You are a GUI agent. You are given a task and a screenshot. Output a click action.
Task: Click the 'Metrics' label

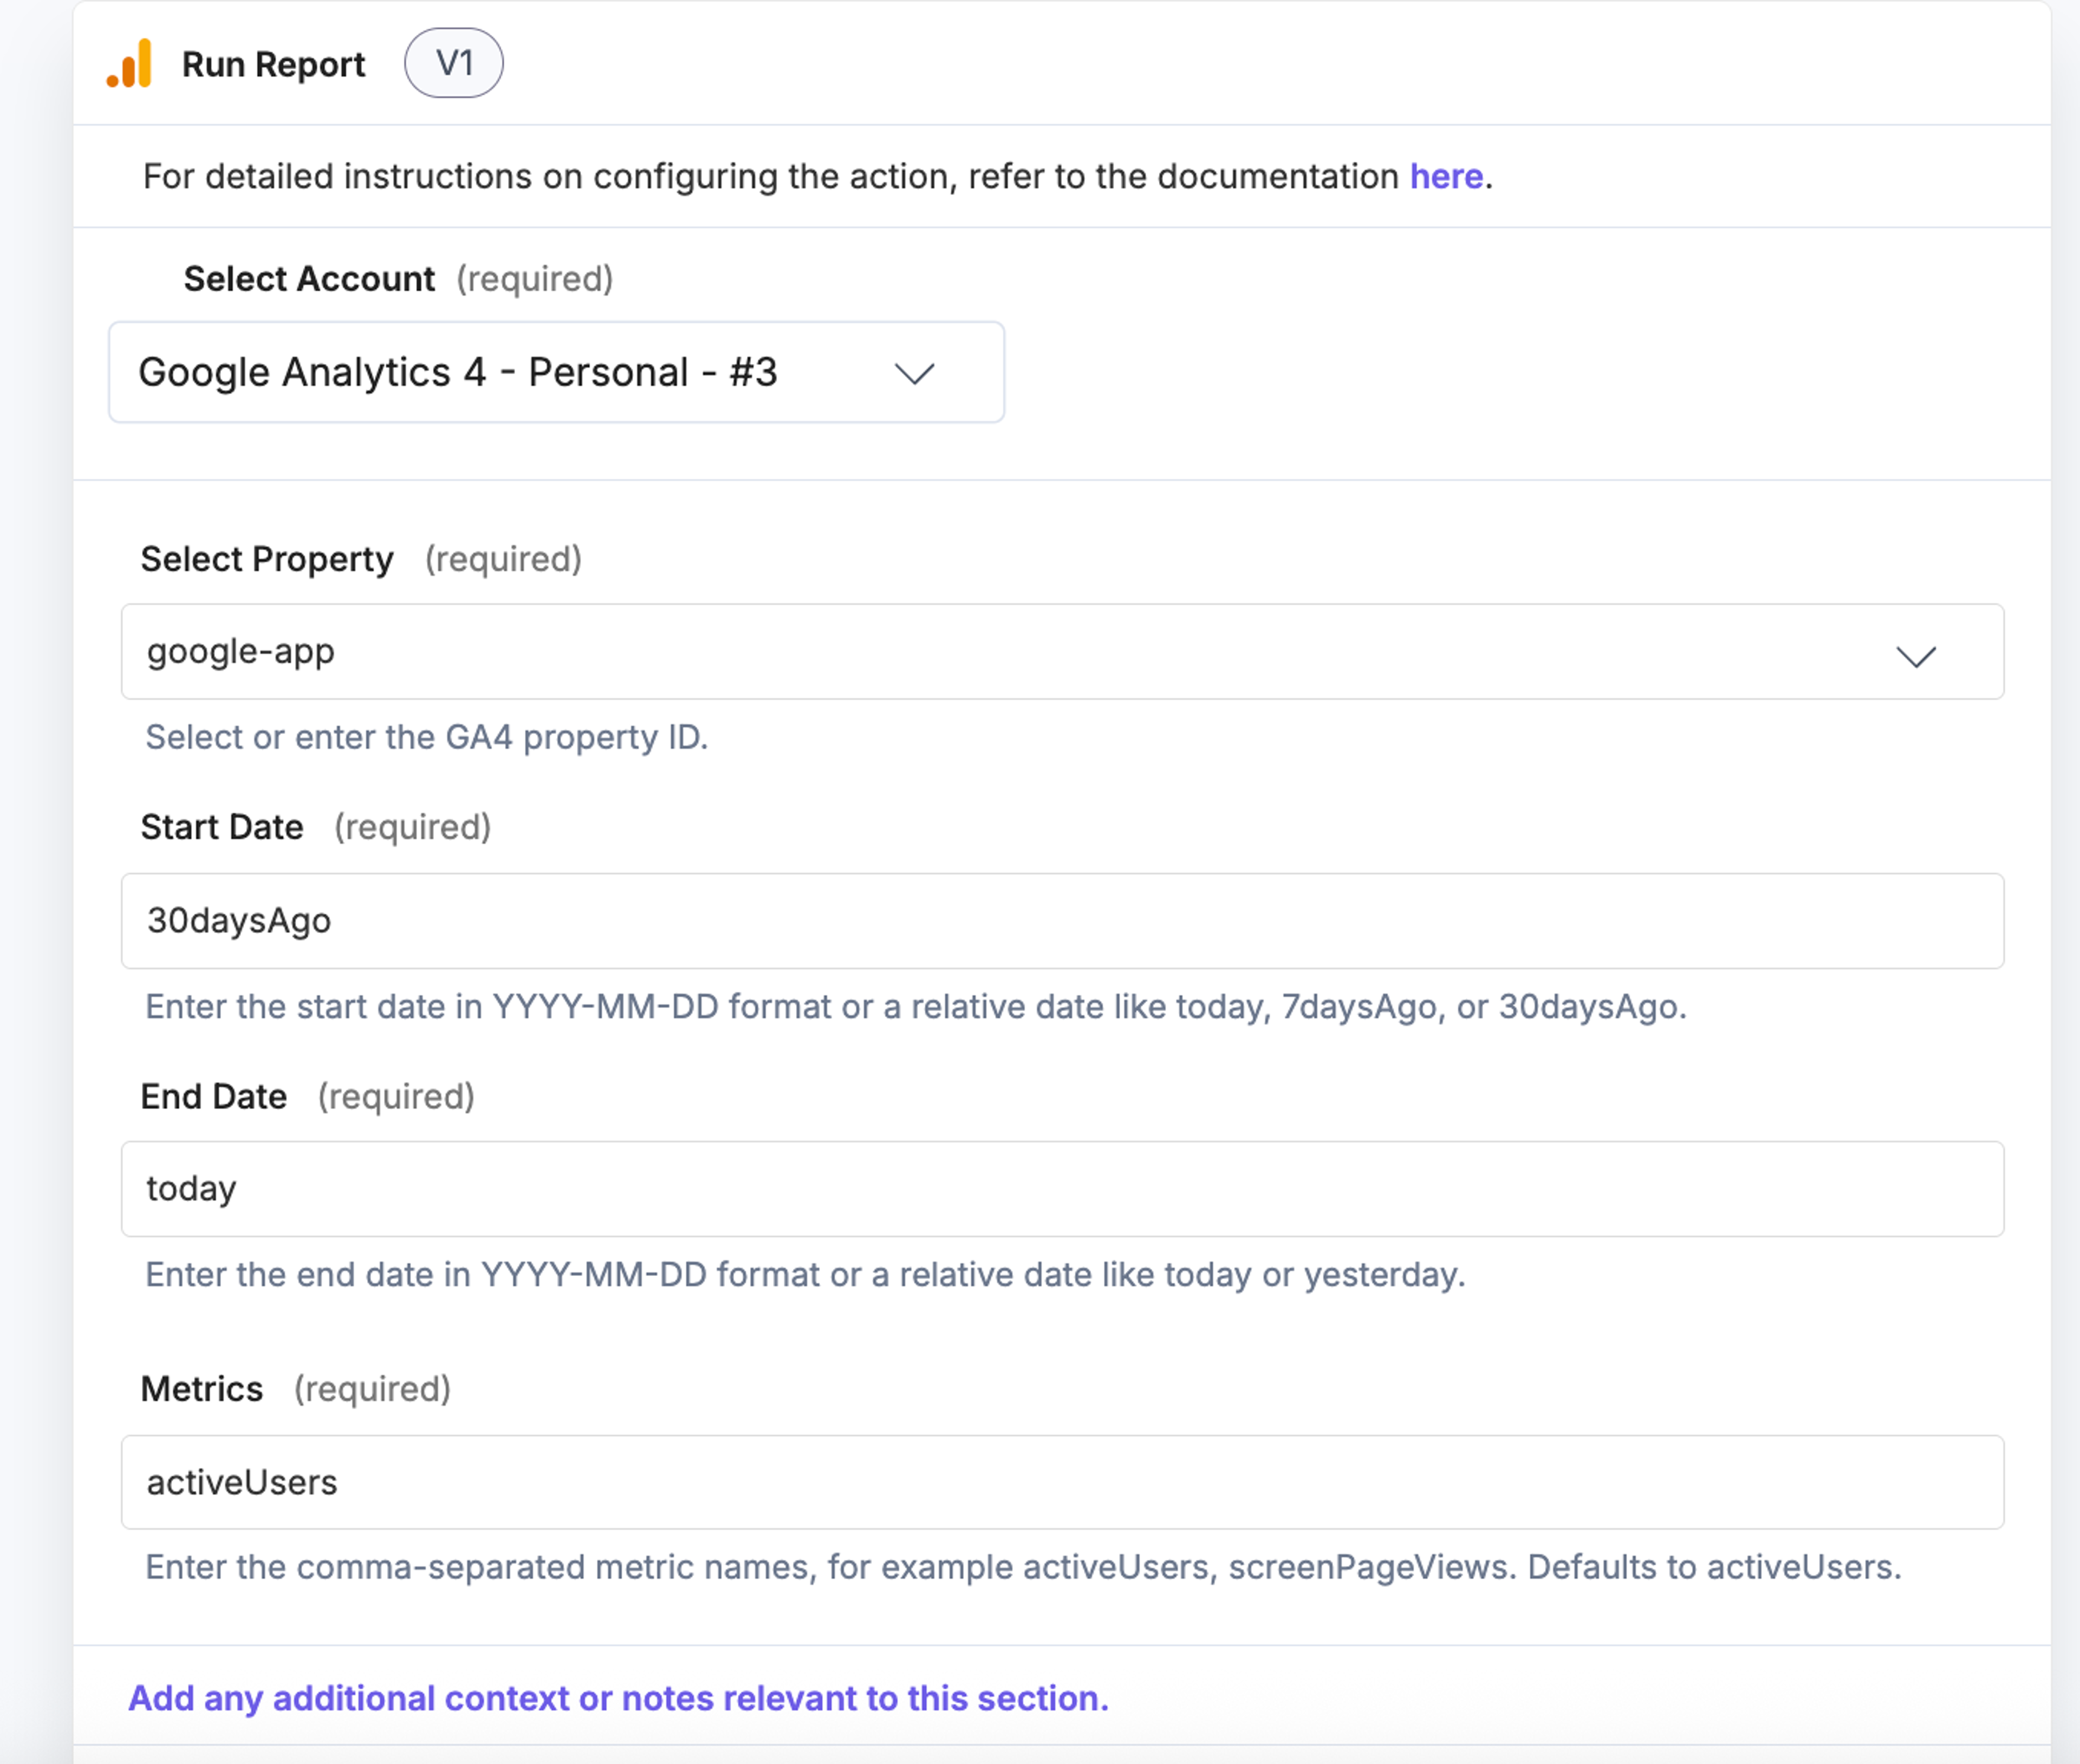(x=202, y=1389)
